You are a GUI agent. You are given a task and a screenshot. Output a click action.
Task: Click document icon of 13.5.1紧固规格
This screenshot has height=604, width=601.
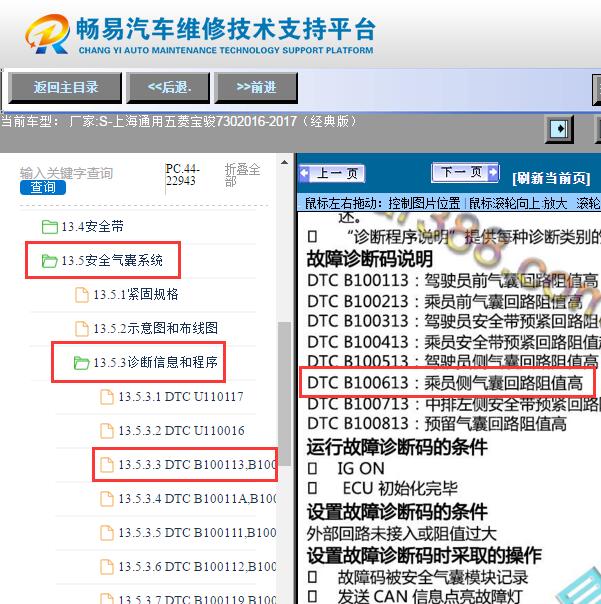(81, 295)
